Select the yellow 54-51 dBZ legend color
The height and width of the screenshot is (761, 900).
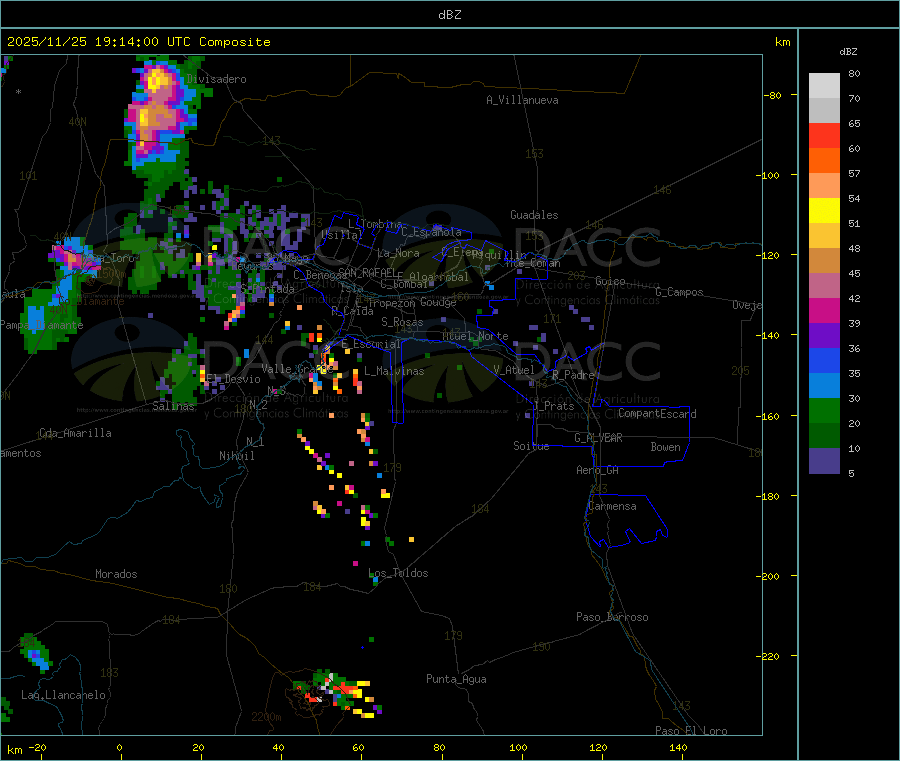(x=824, y=211)
